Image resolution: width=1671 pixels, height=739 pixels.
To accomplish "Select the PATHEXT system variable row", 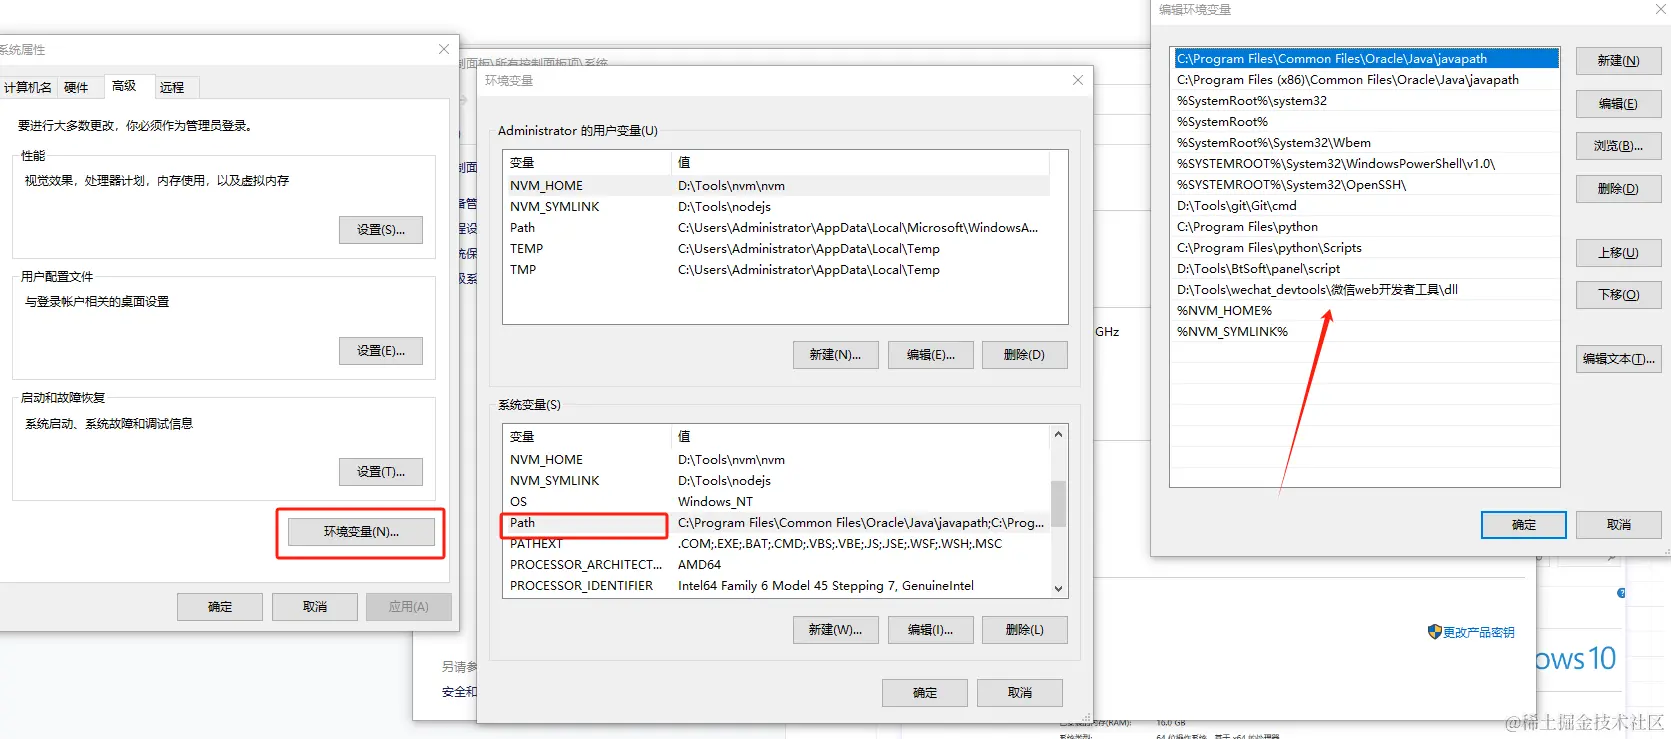I will click(x=777, y=544).
